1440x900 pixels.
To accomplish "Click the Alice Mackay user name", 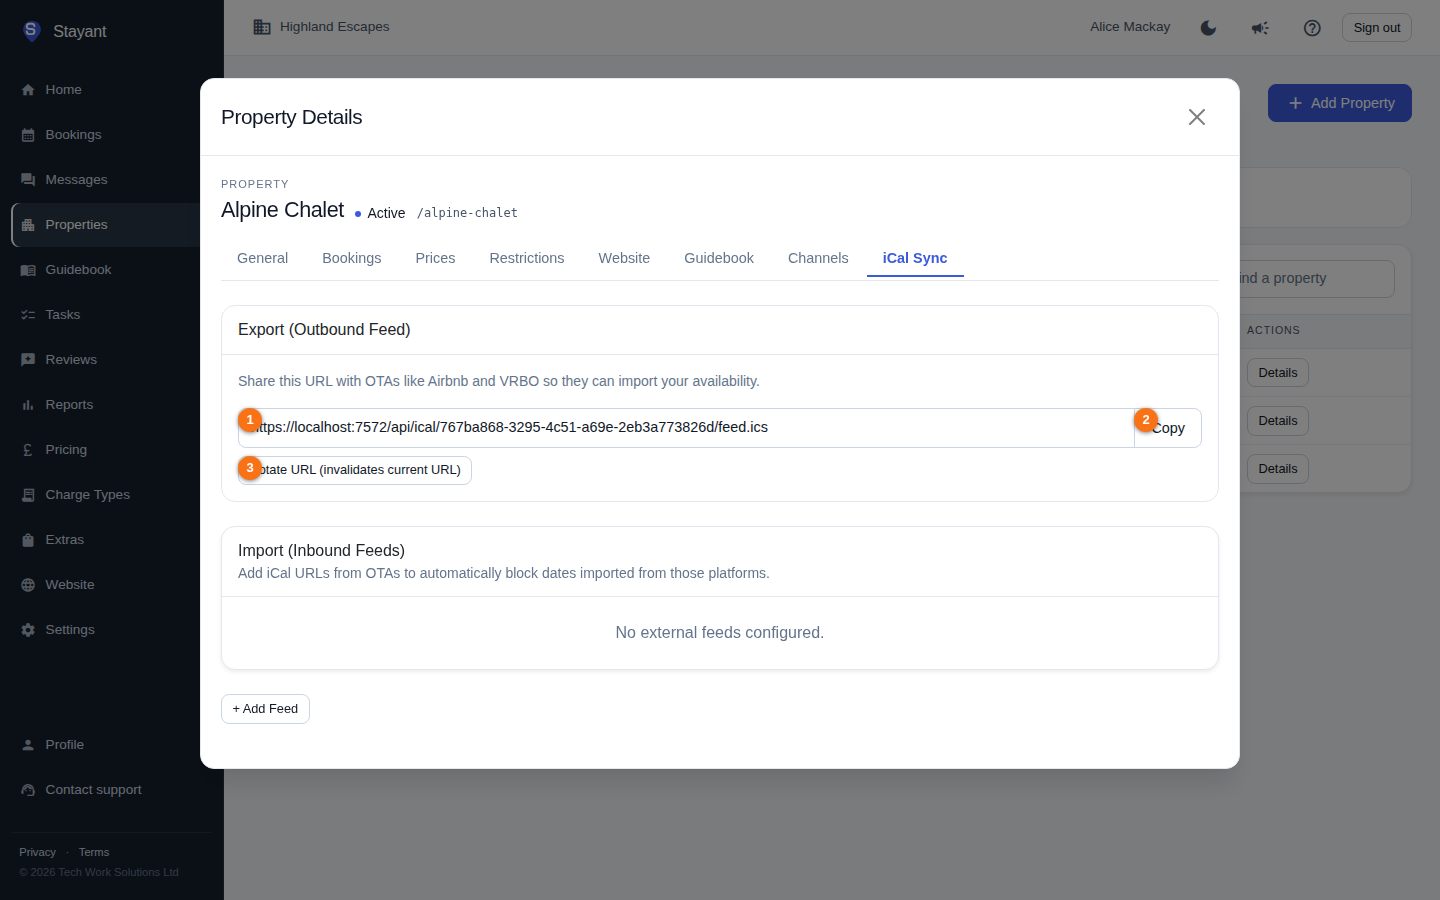I will pos(1130,27).
